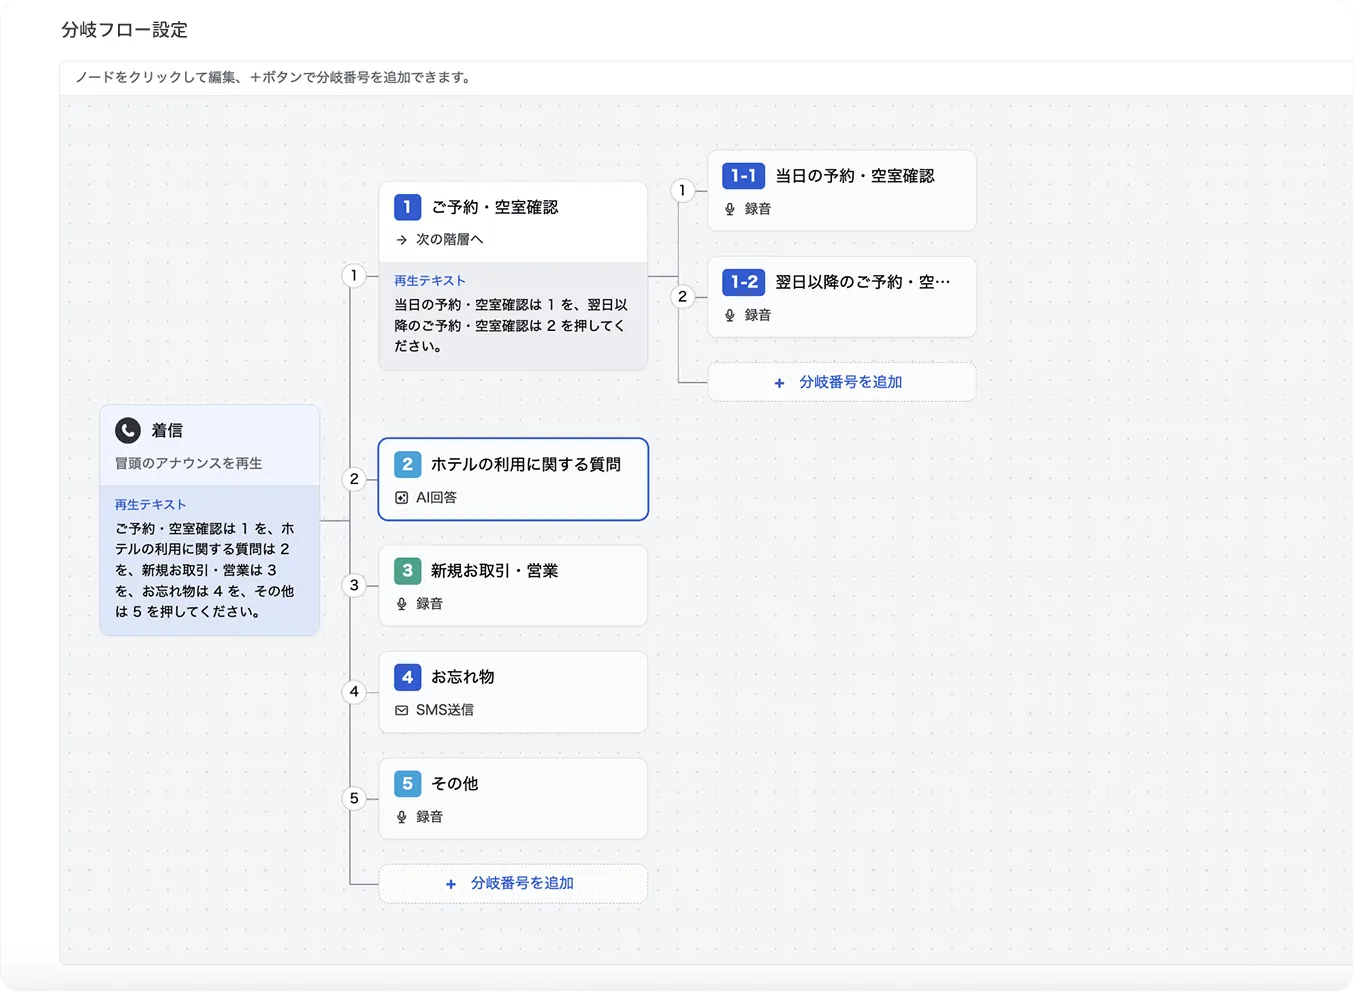The width and height of the screenshot is (1354, 992).
Task: Click the 分岐フロー設定 heading
Action: [125, 30]
